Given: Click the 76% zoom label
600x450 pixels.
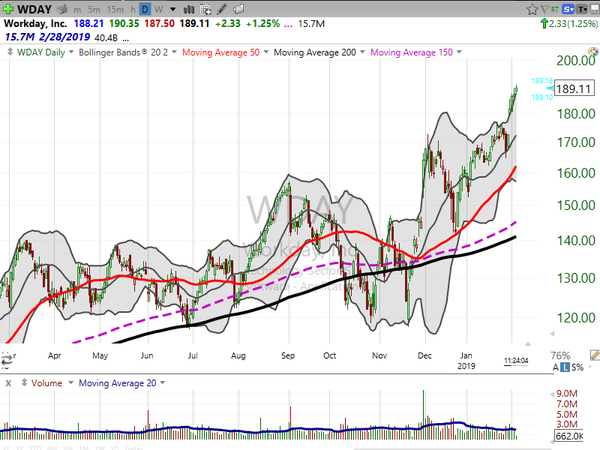Looking at the screenshot, I should tap(560, 355).
